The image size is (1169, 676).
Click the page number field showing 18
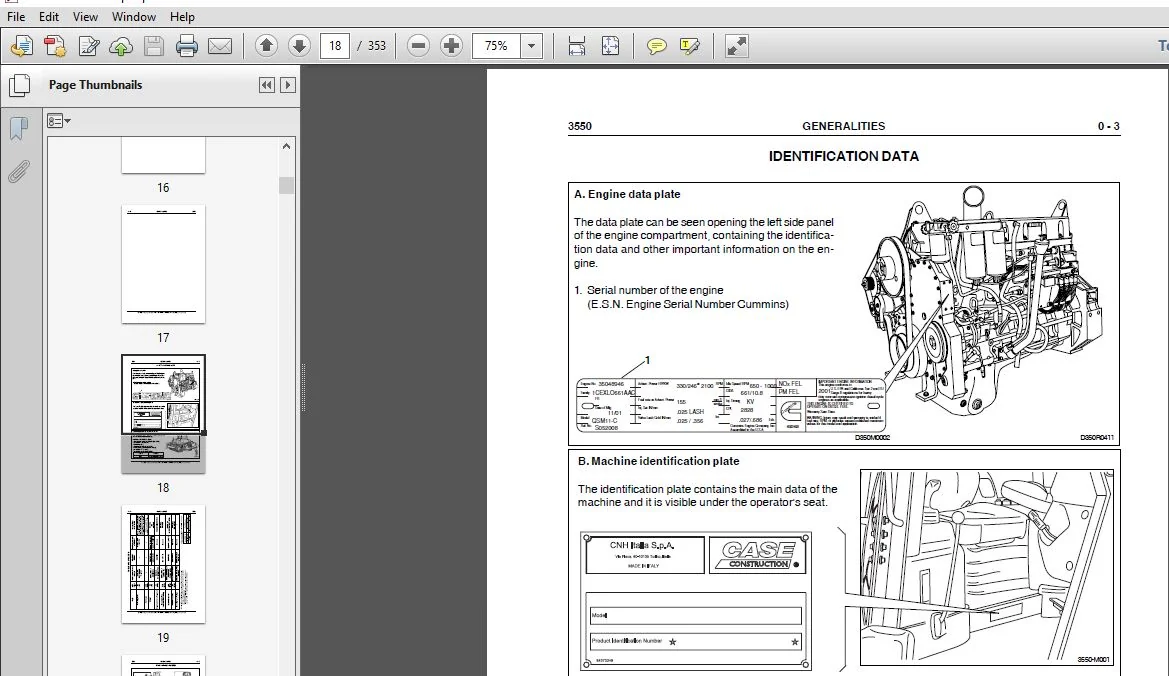[x=335, y=45]
